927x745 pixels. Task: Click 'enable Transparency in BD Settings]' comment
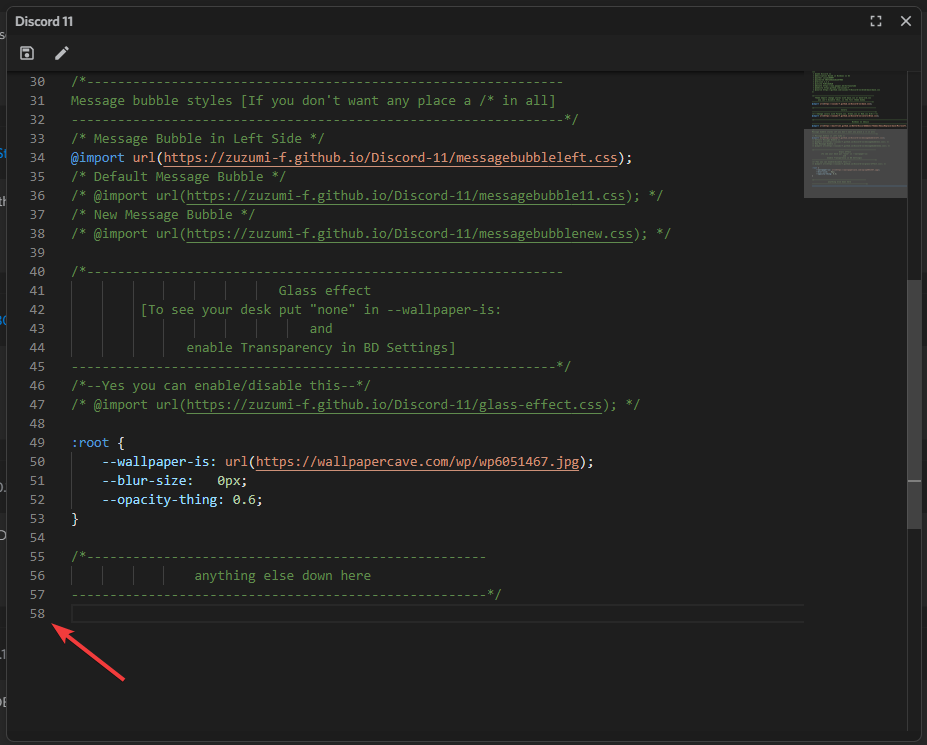[321, 348]
